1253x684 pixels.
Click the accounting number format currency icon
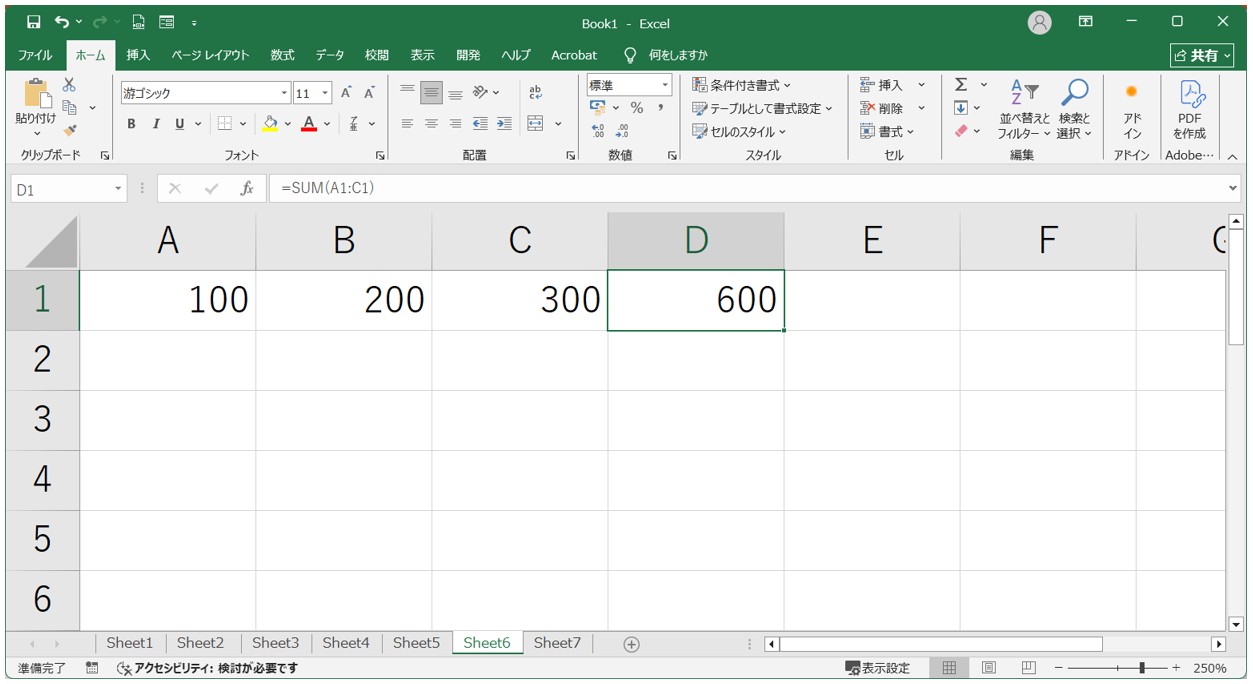coord(598,108)
